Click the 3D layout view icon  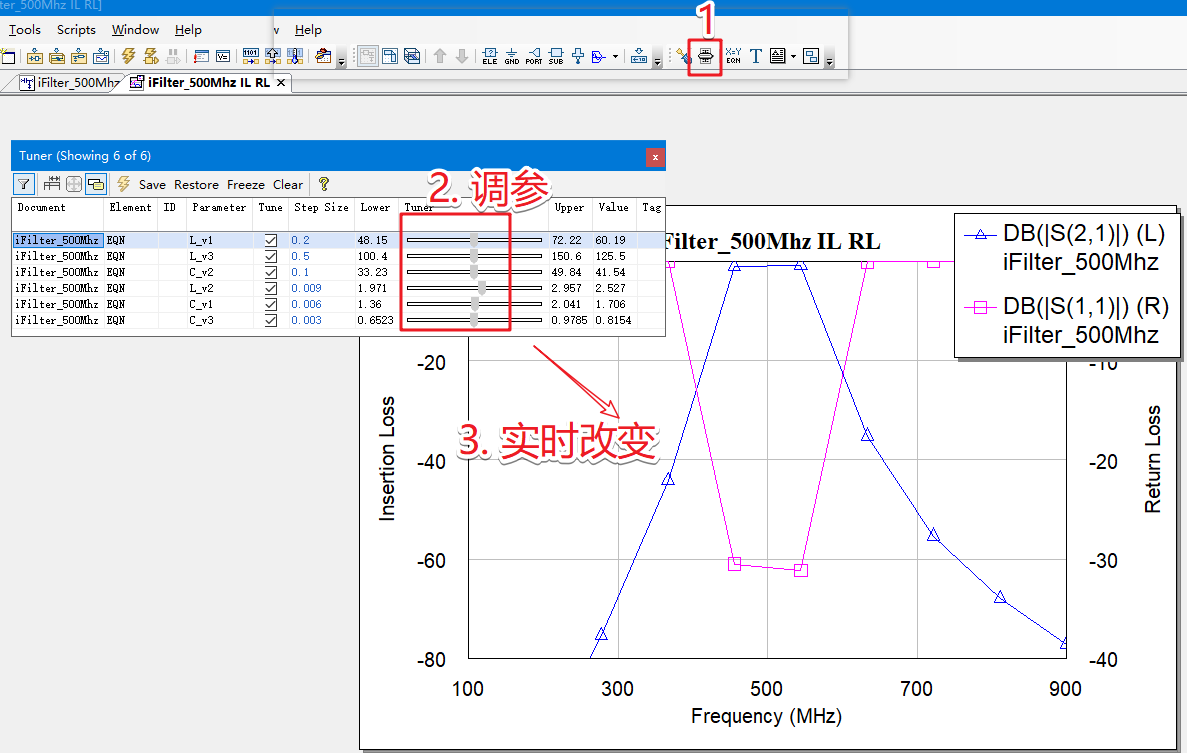tap(412, 56)
